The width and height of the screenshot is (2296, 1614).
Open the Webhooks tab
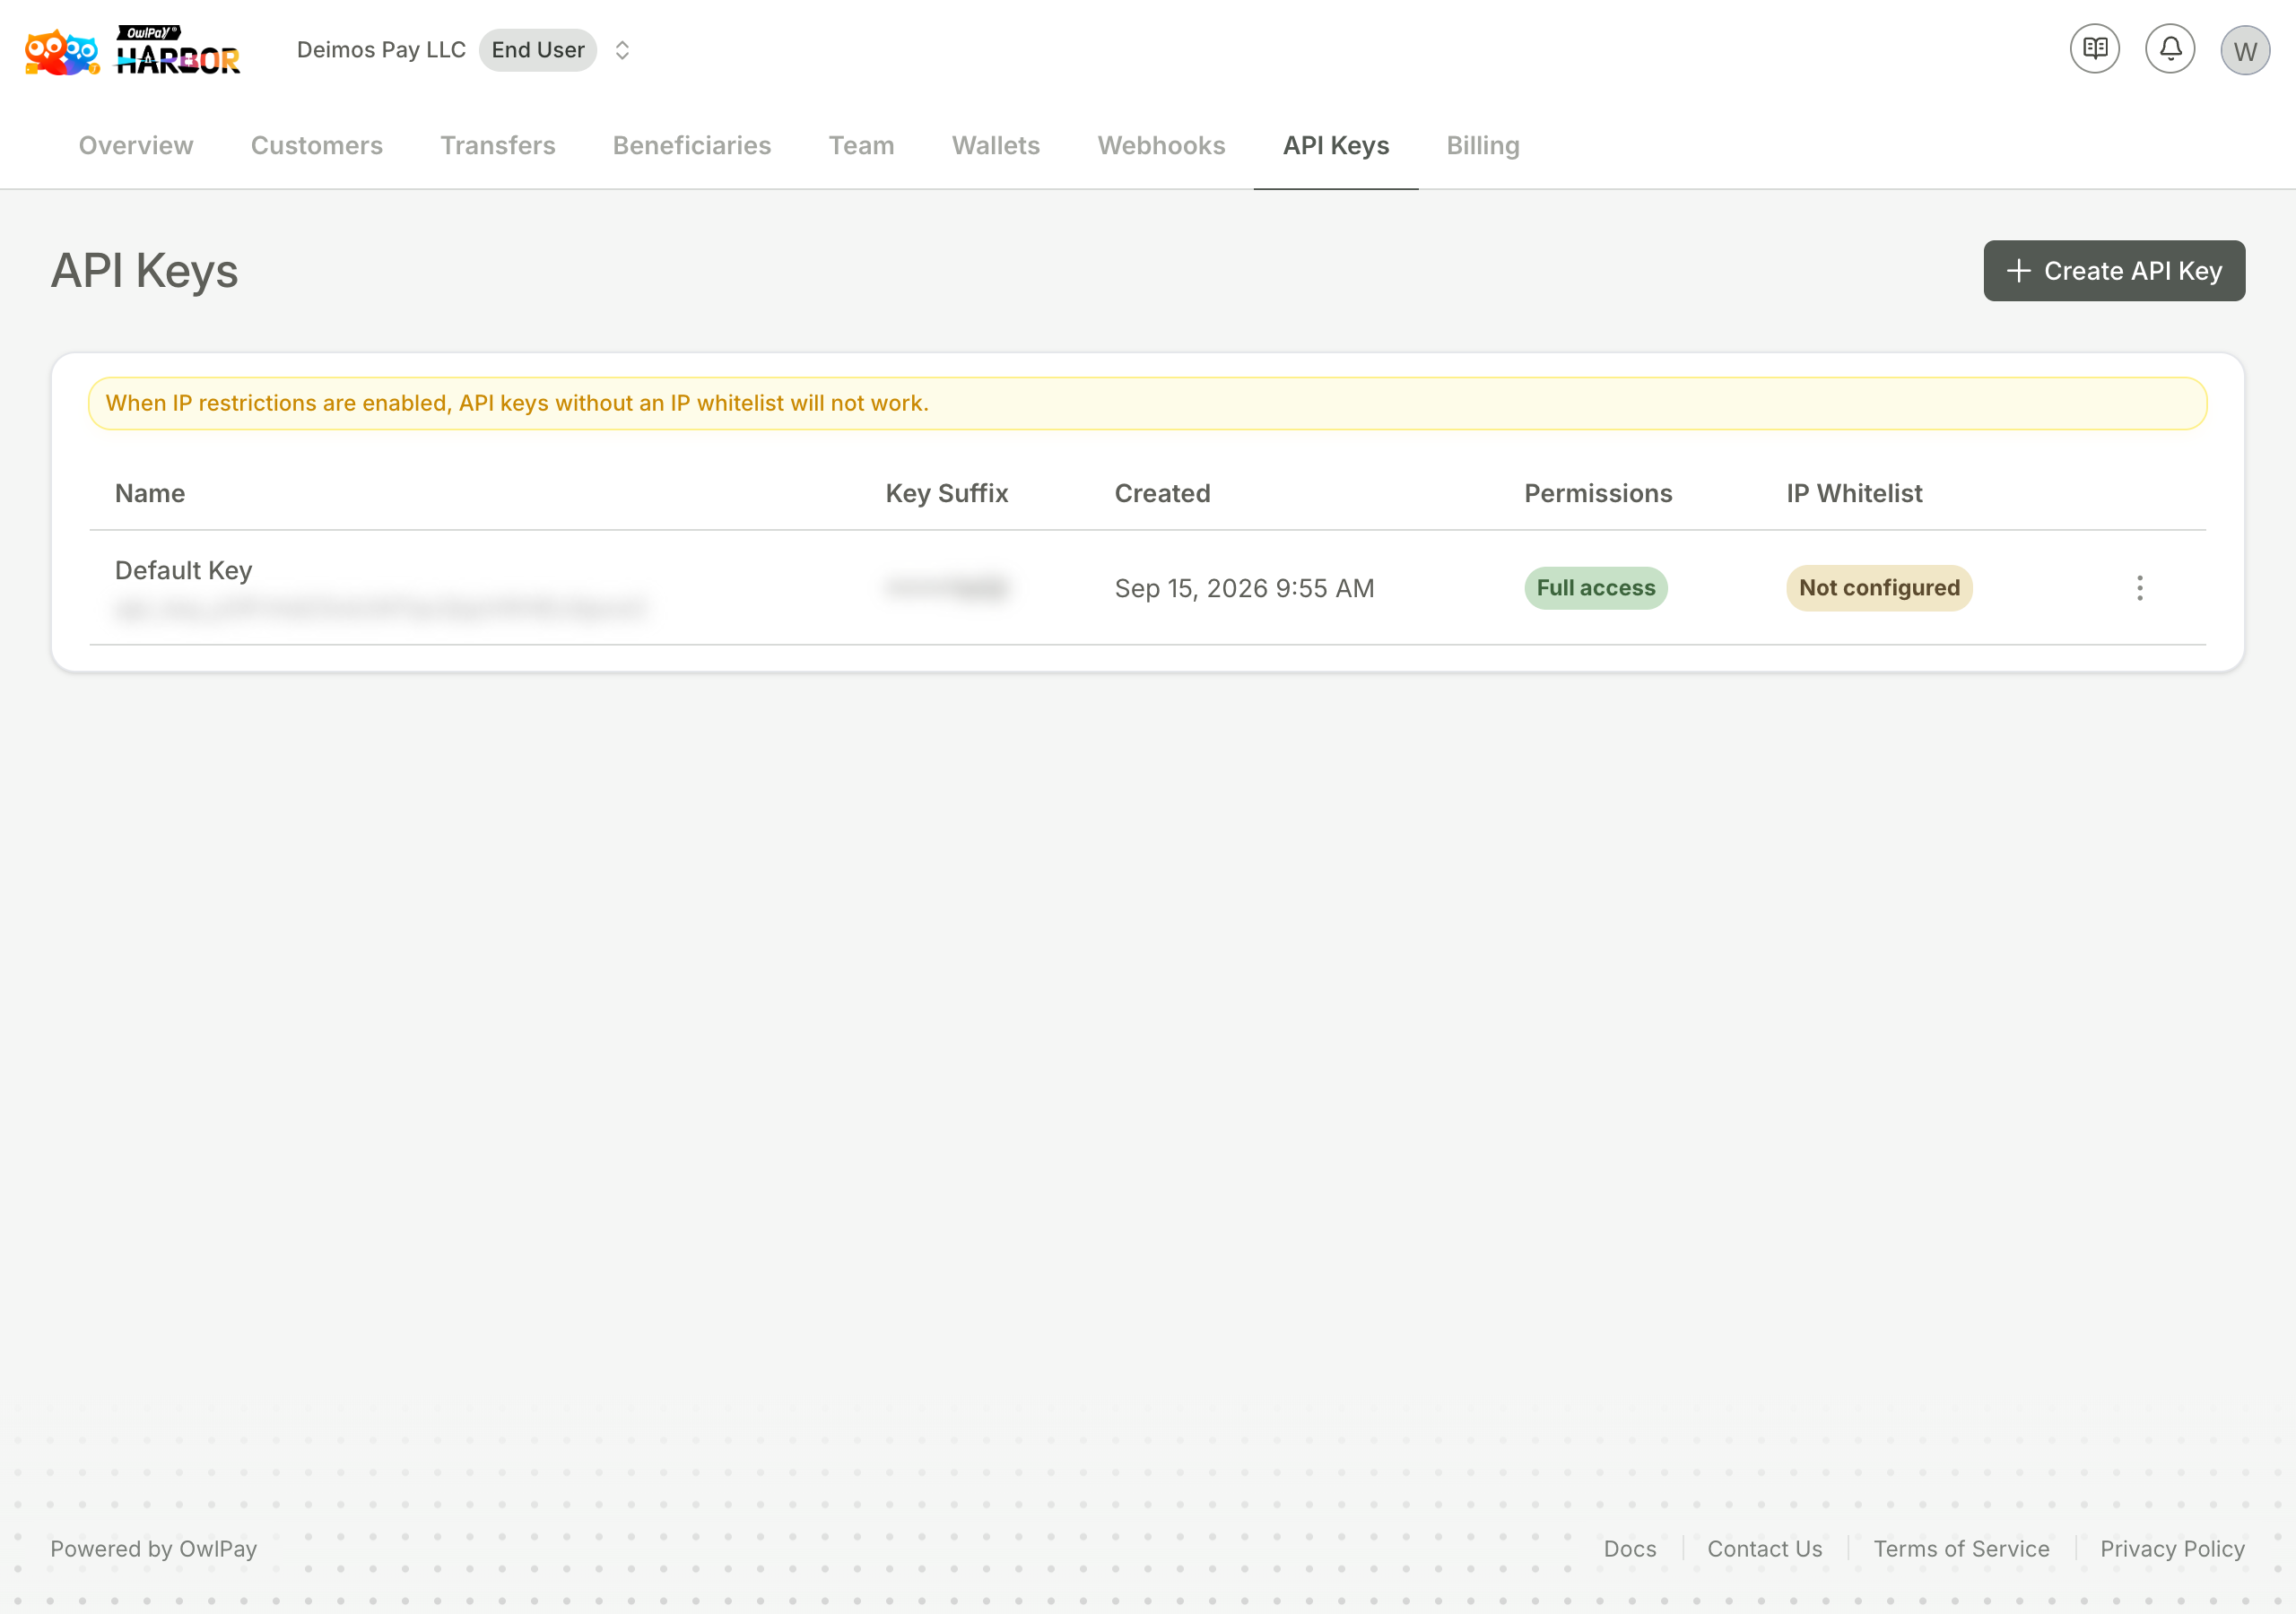(1161, 146)
